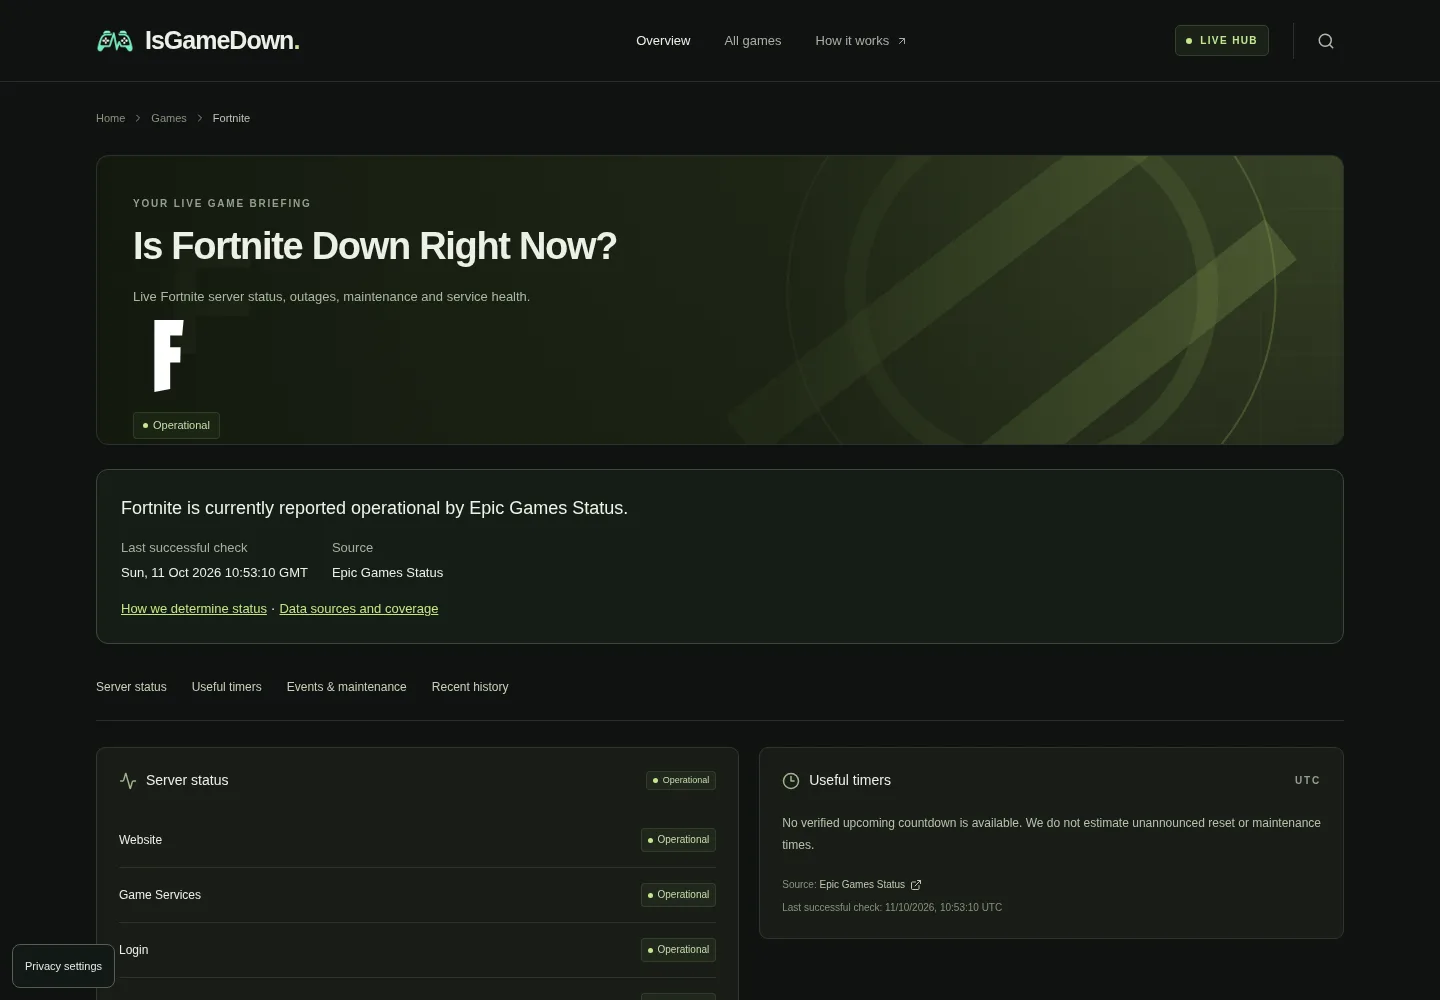Image resolution: width=1440 pixels, height=1000 pixels.
Task: Go to All games in navigation
Action: 753,41
